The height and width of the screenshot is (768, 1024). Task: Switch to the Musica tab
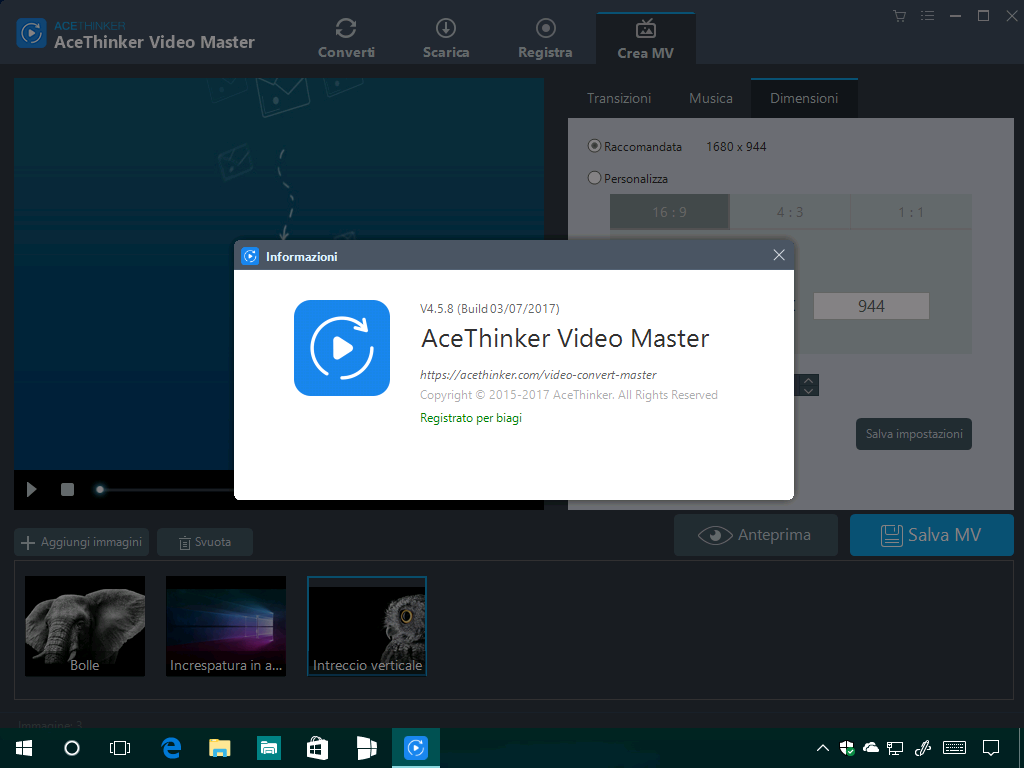[x=711, y=98]
